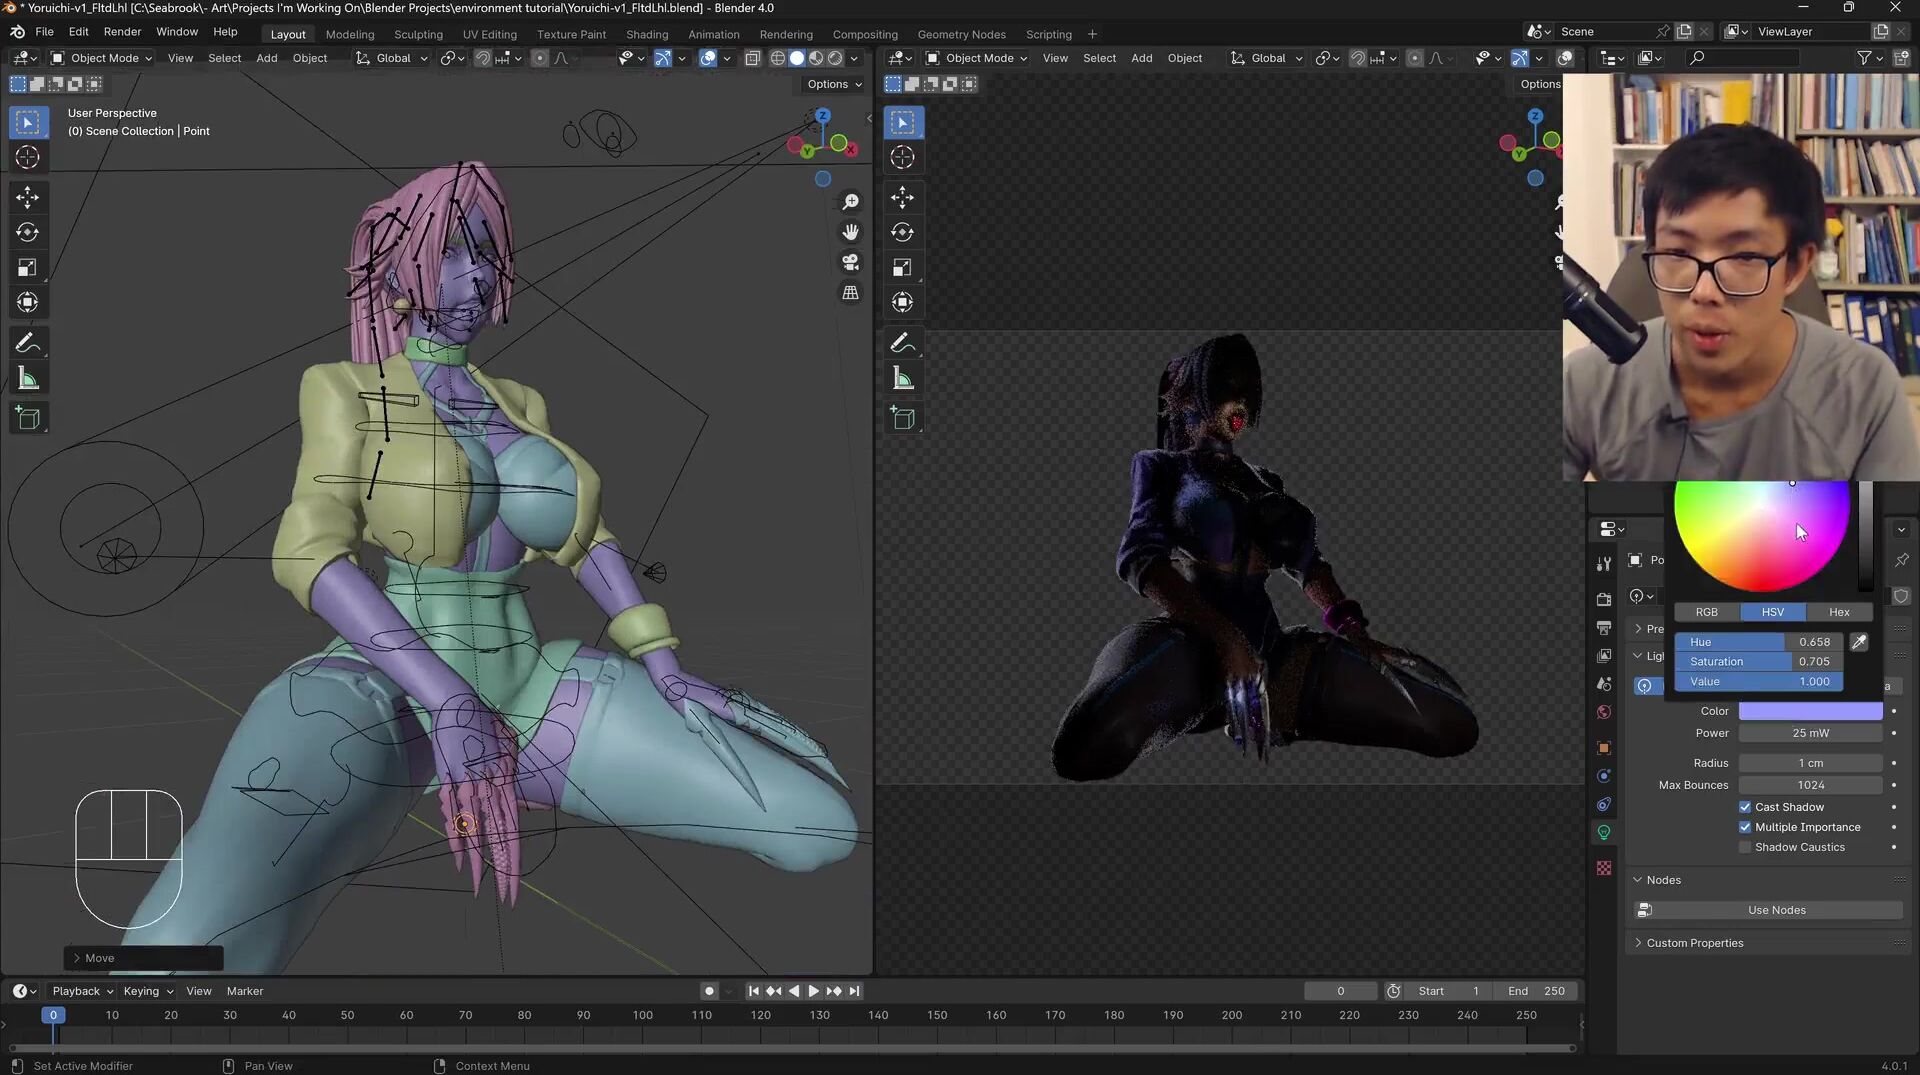Disable the Cast Shadow checkbox
The width and height of the screenshot is (1920, 1075).
pyautogui.click(x=1745, y=807)
